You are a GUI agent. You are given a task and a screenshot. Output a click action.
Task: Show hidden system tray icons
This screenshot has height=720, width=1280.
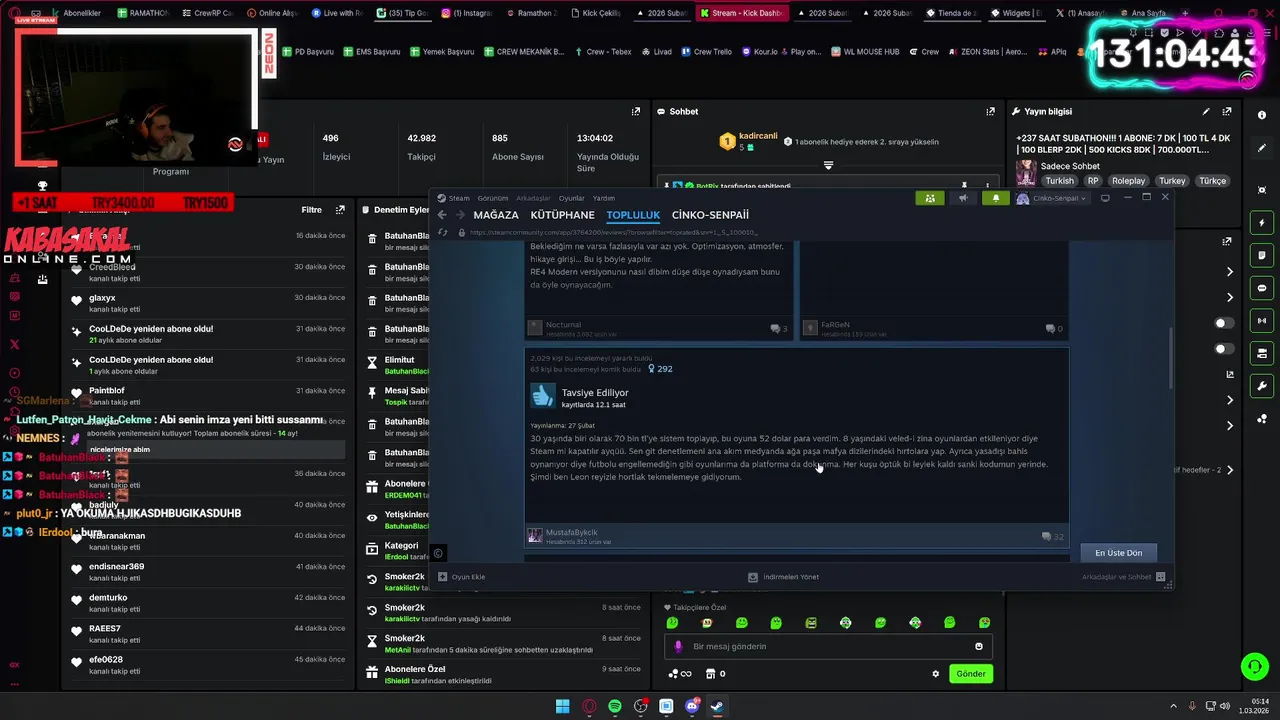(1174, 706)
